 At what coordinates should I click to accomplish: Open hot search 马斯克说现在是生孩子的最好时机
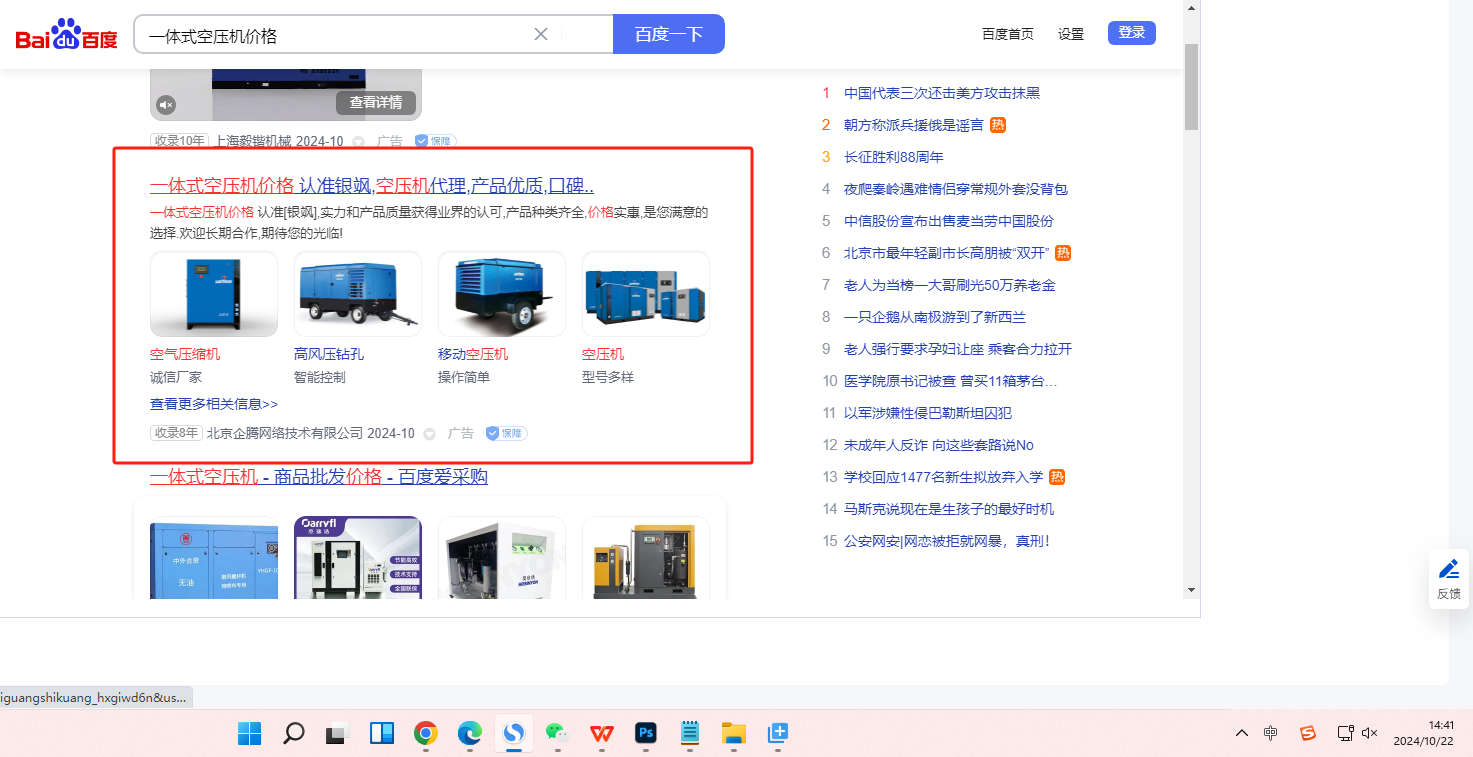tap(949, 509)
